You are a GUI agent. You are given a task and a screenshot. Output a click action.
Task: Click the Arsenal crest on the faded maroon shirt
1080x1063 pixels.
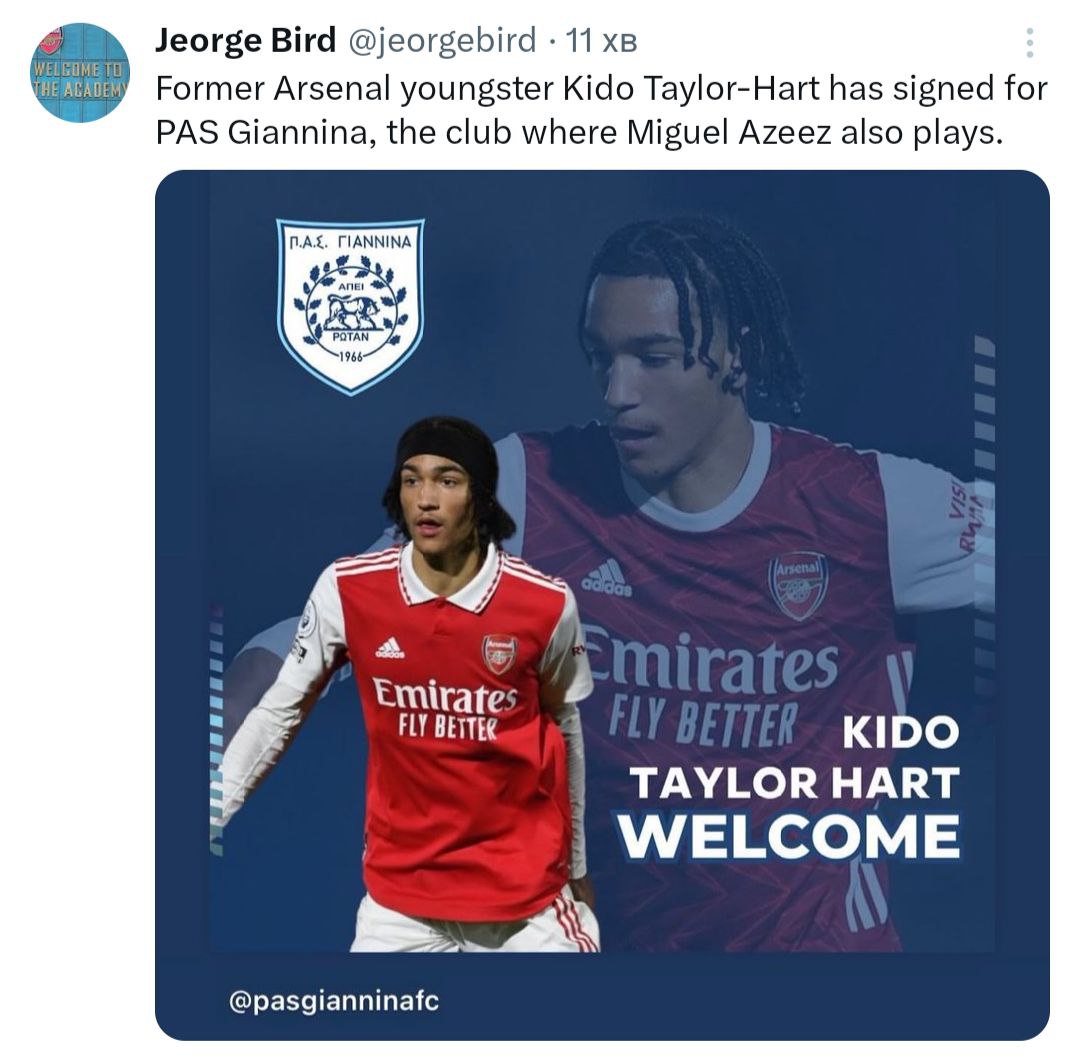click(x=798, y=585)
